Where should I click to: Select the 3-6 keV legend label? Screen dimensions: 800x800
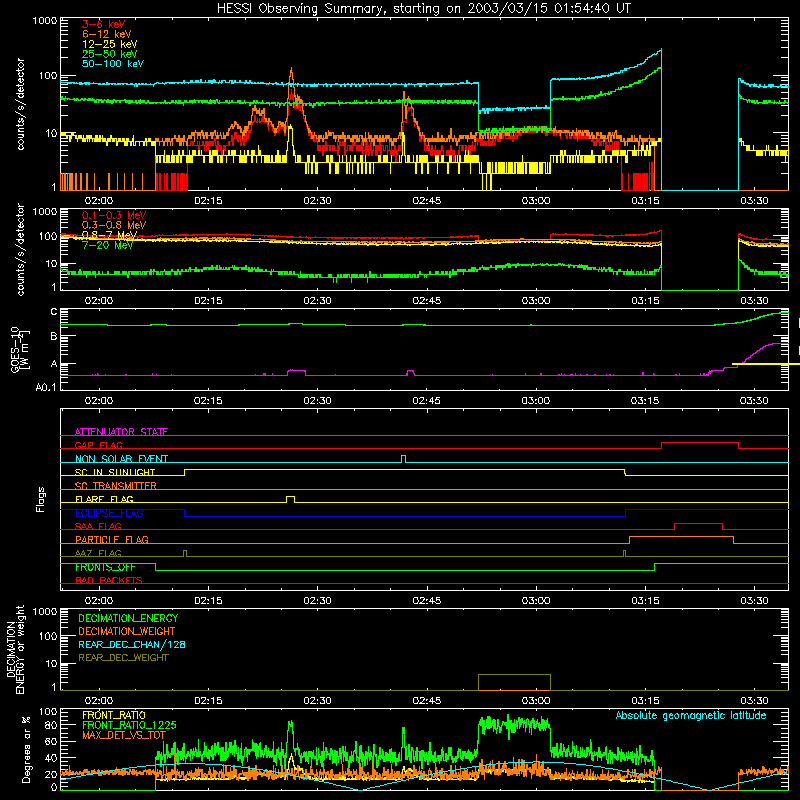(x=103, y=24)
